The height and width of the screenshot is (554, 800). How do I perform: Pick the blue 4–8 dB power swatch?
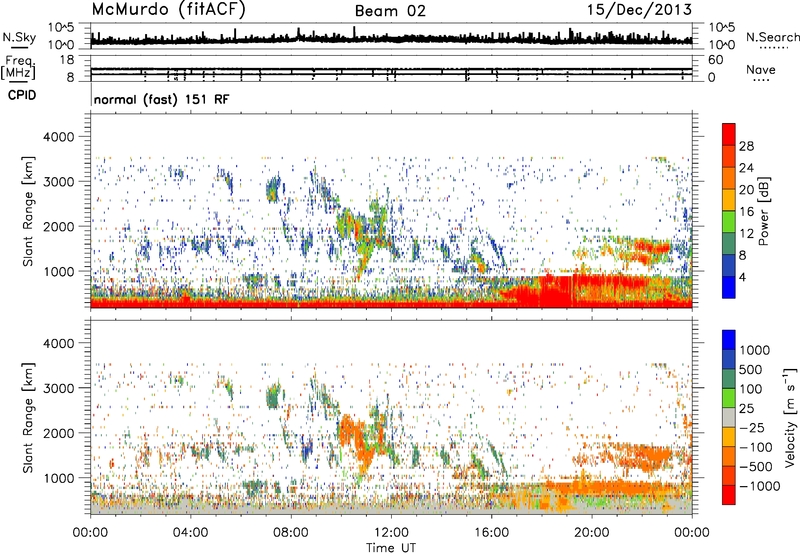coord(729,266)
